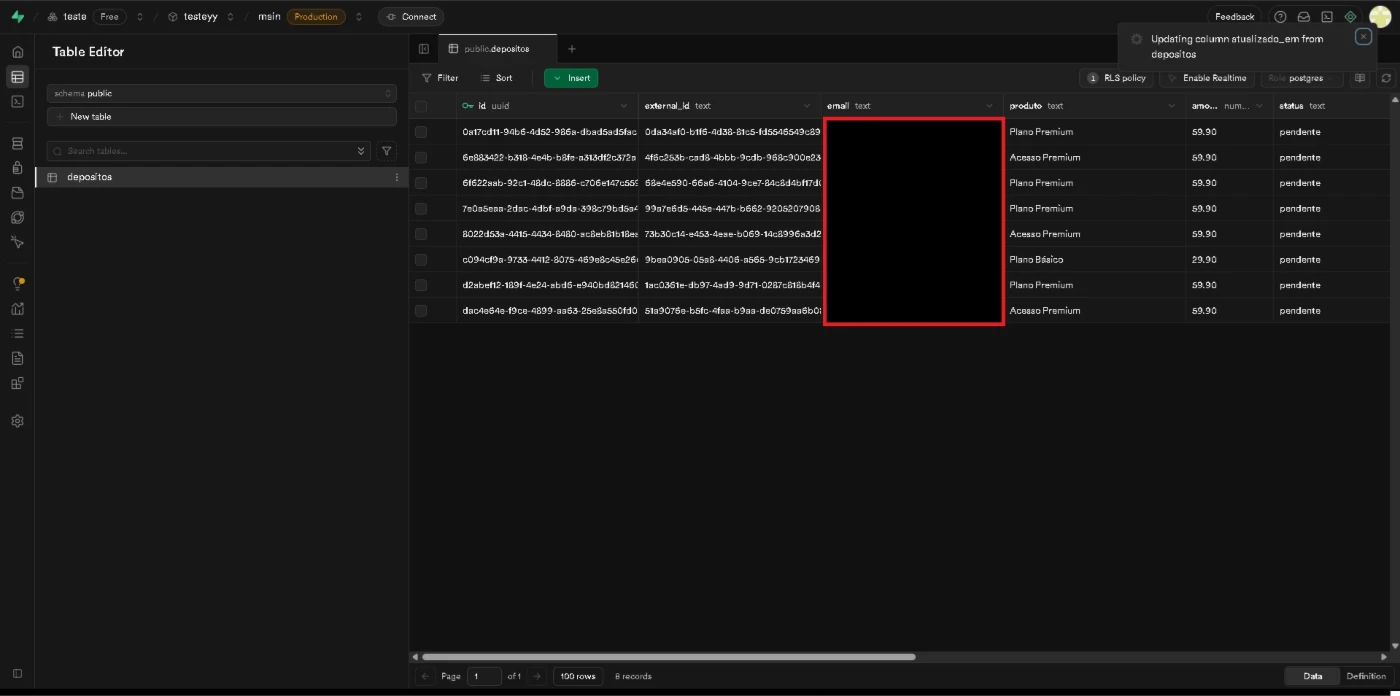The width and height of the screenshot is (1400, 696).
Task: Click the New table button
Action: point(222,117)
